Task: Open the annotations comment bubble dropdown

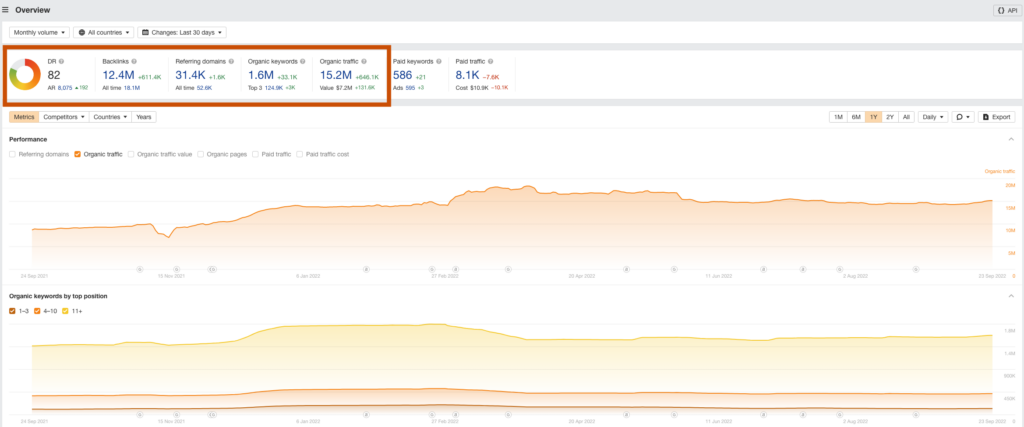Action: (x=962, y=117)
